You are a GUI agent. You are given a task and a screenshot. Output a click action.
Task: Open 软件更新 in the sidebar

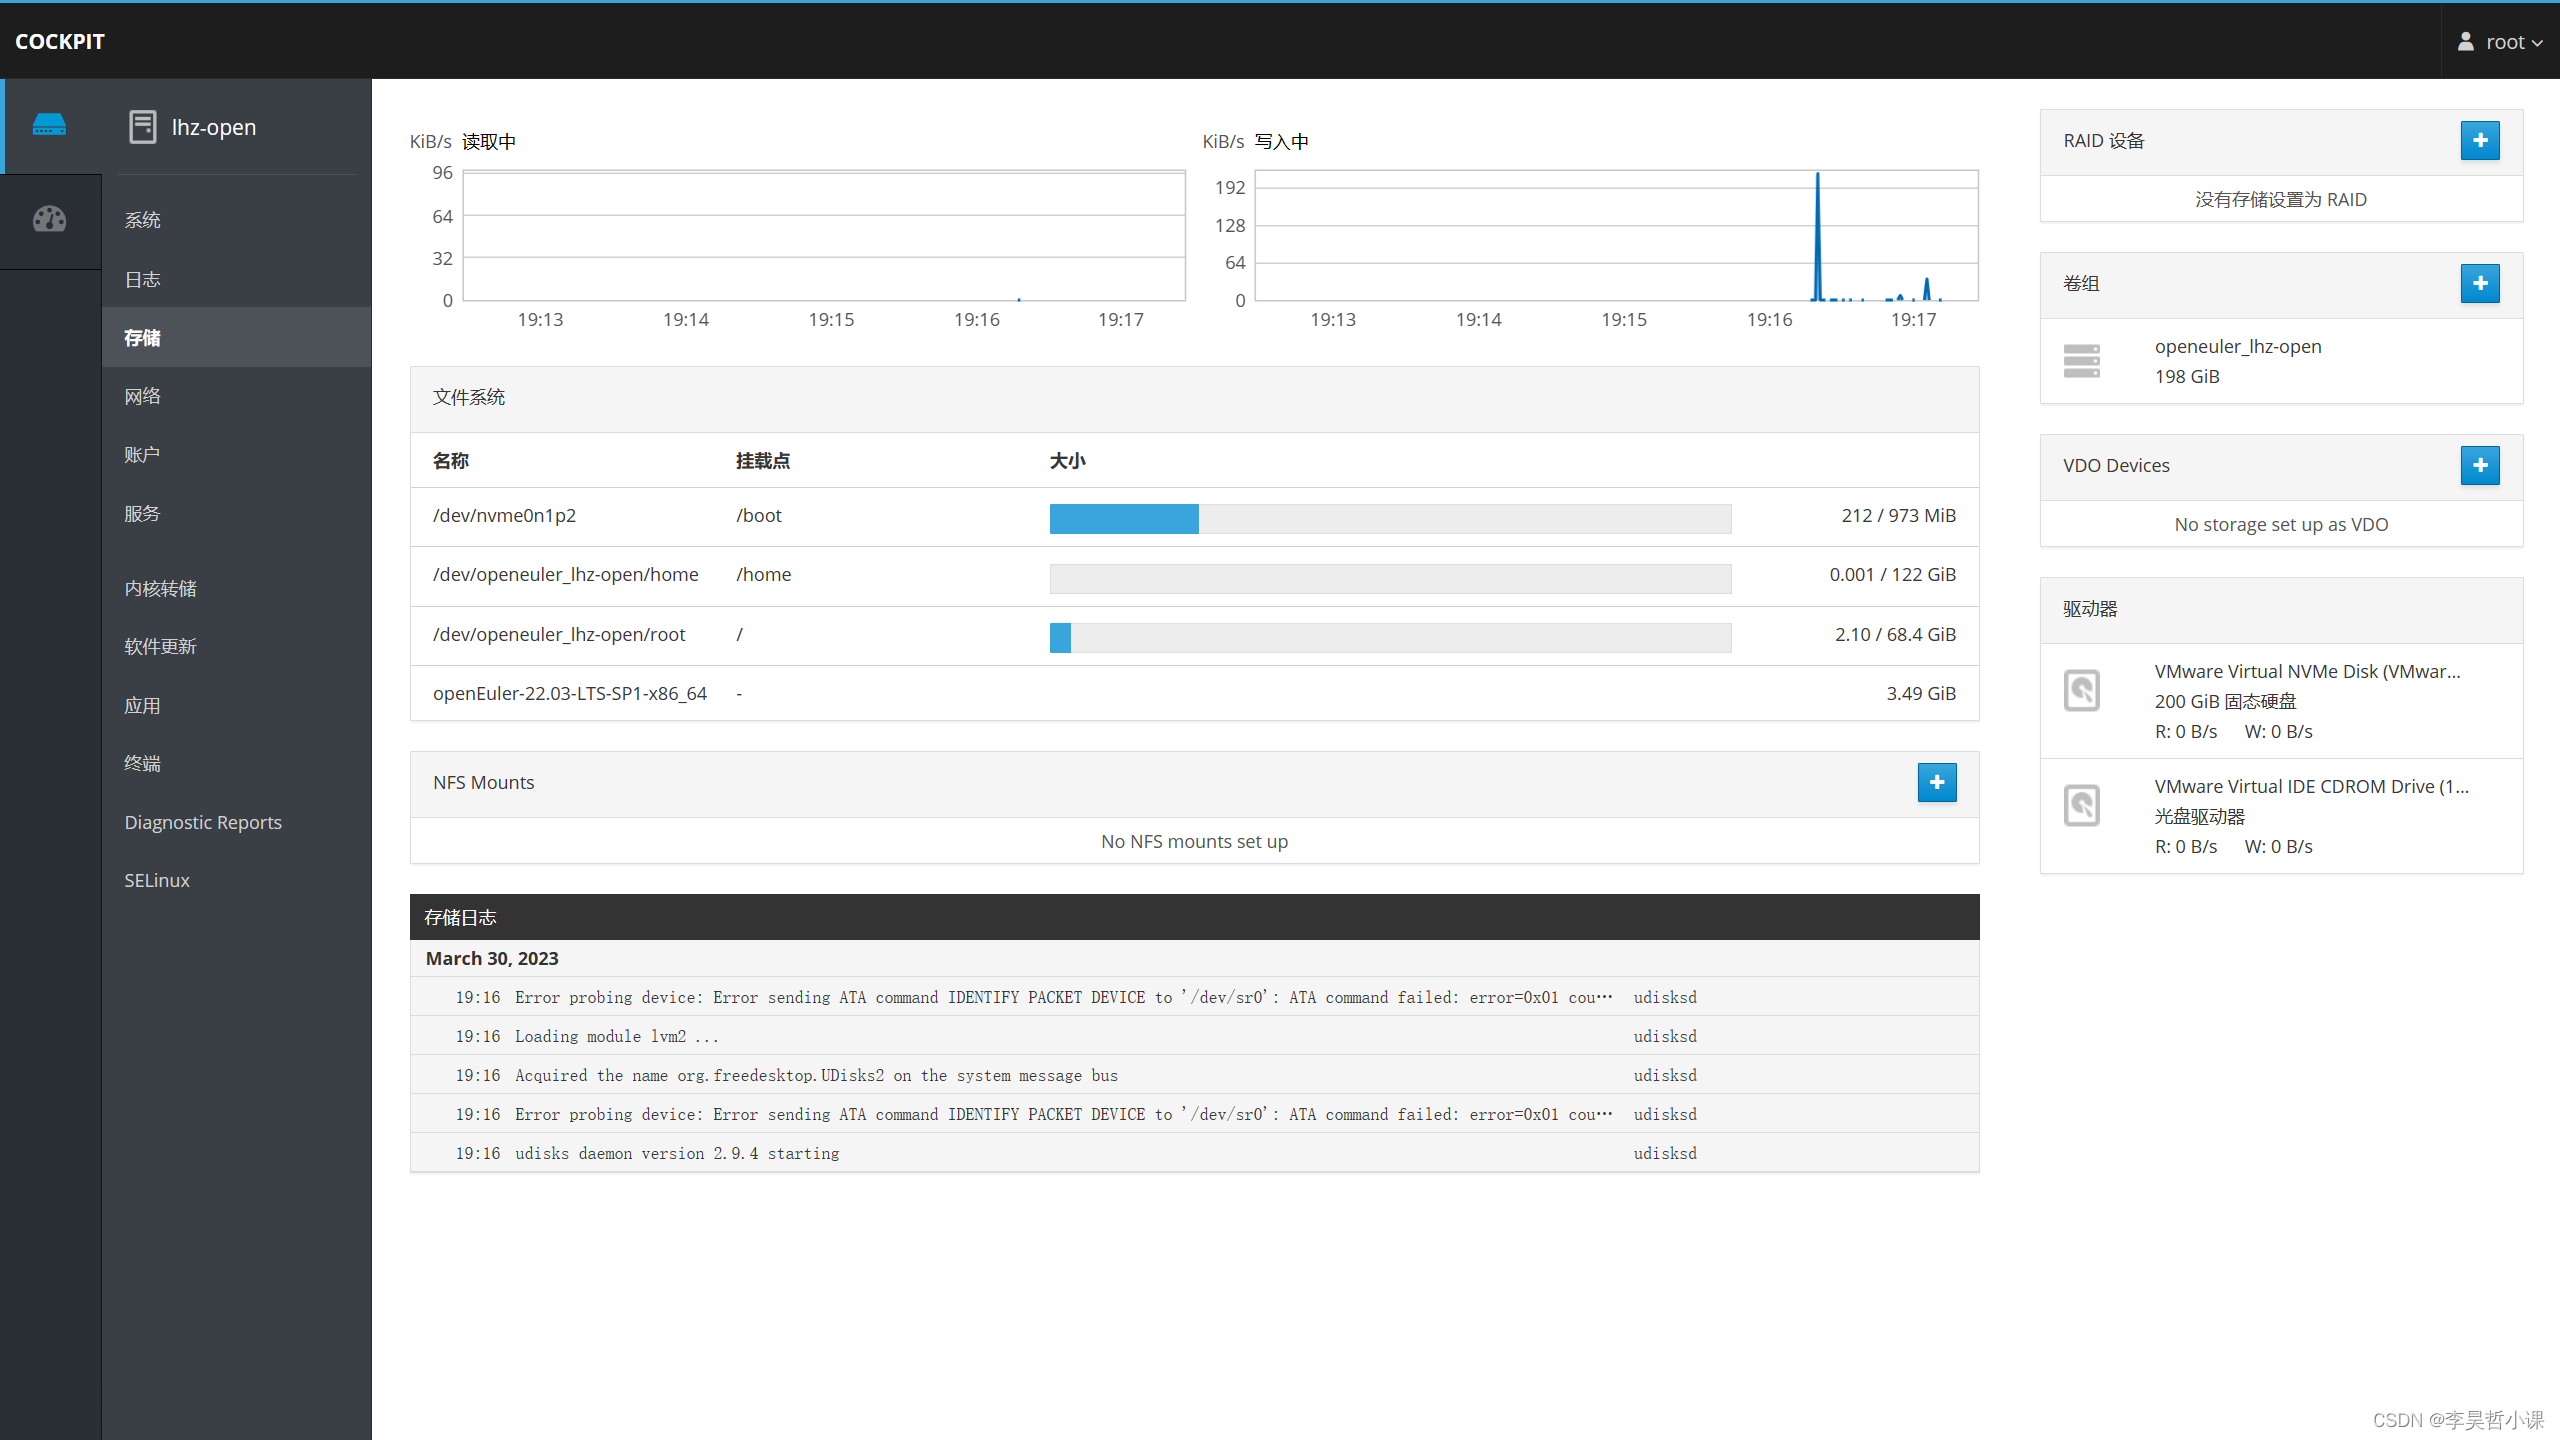click(237, 647)
